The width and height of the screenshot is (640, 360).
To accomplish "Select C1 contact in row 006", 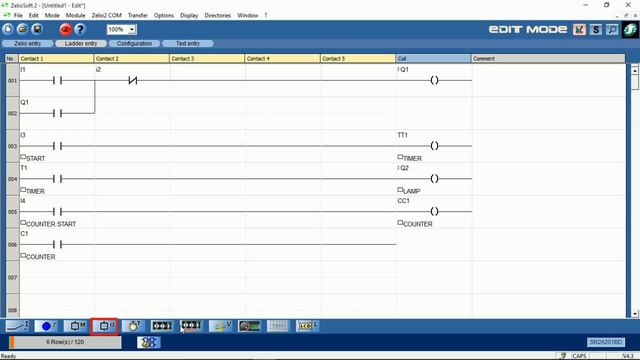I will click(57, 244).
